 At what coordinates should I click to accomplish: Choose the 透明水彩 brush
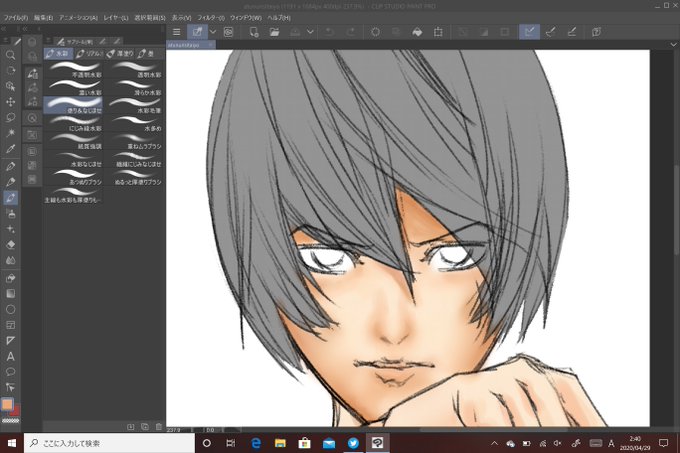(x=134, y=69)
